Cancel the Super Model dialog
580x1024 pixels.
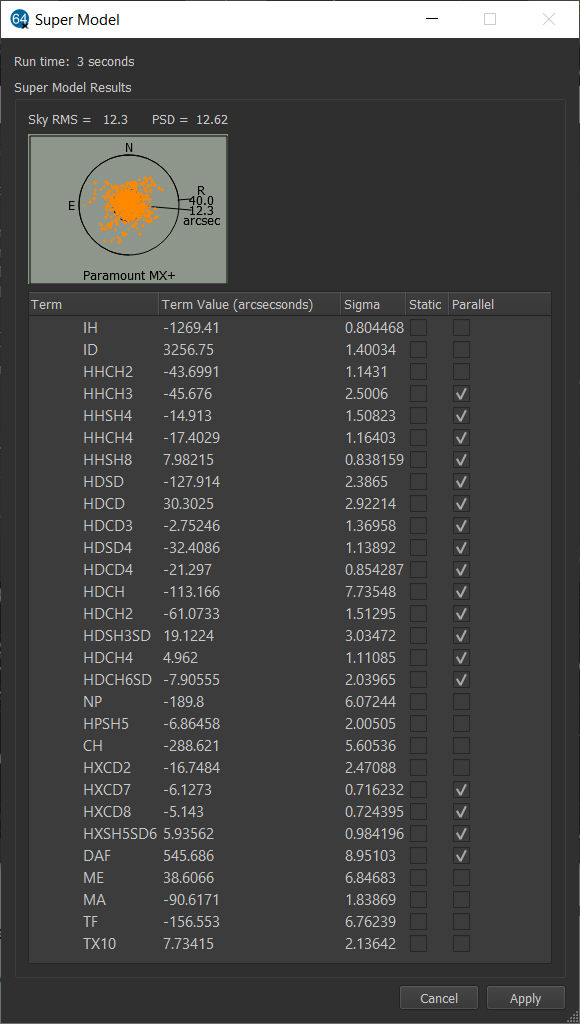(x=438, y=999)
